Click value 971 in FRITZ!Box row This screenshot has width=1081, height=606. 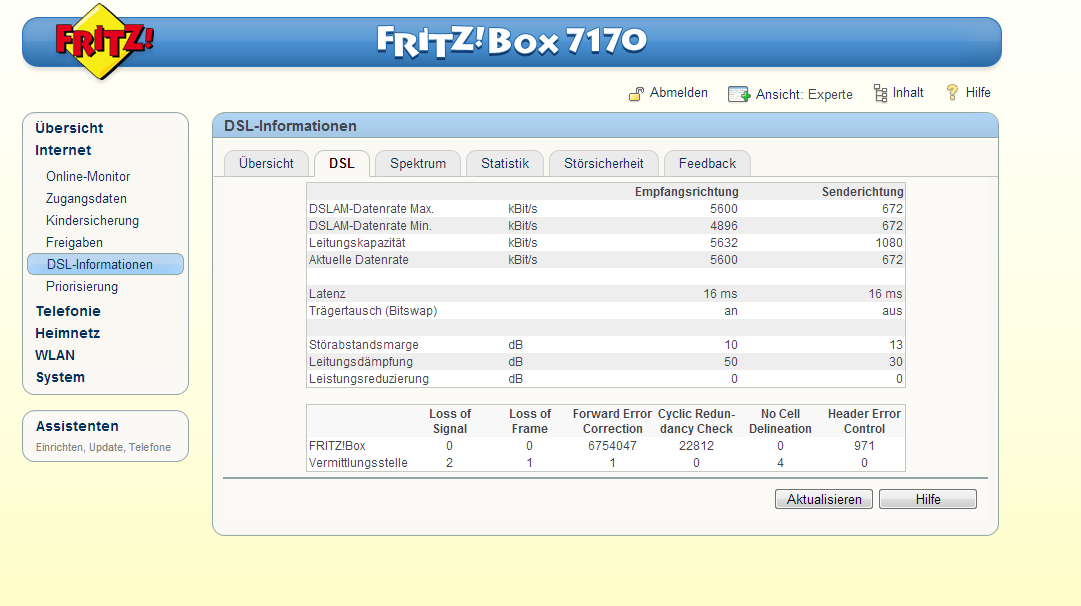pyautogui.click(x=864, y=446)
